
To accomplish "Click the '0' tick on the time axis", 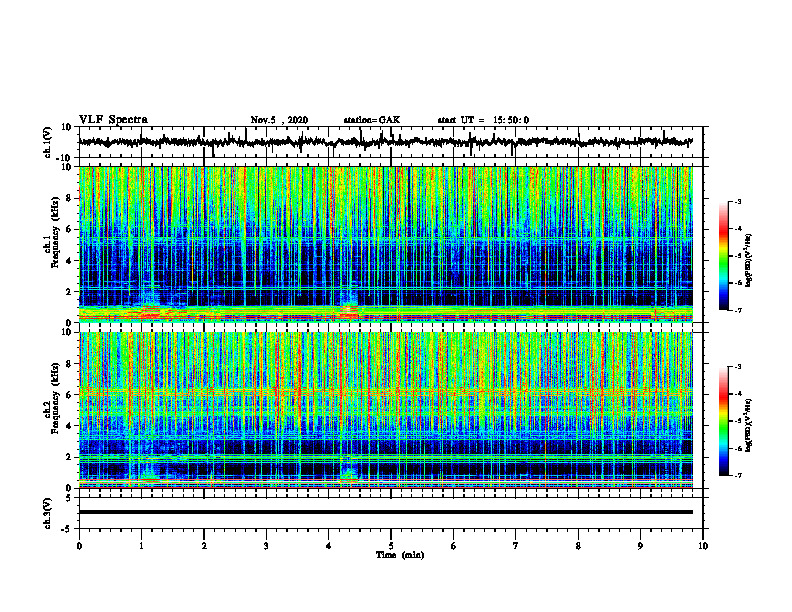I will click(79, 546).
